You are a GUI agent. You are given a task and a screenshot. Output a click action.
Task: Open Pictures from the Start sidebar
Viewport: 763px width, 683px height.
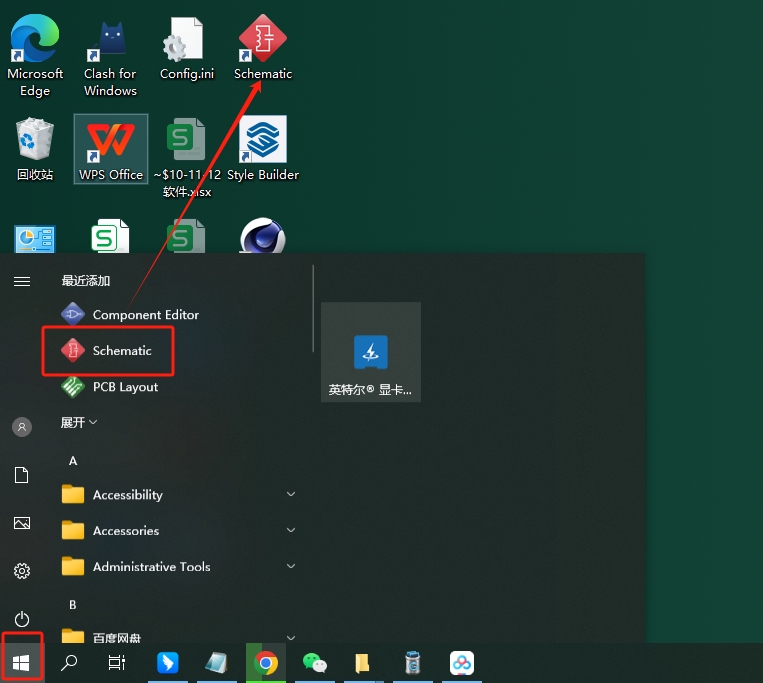pyautogui.click(x=22, y=523)
